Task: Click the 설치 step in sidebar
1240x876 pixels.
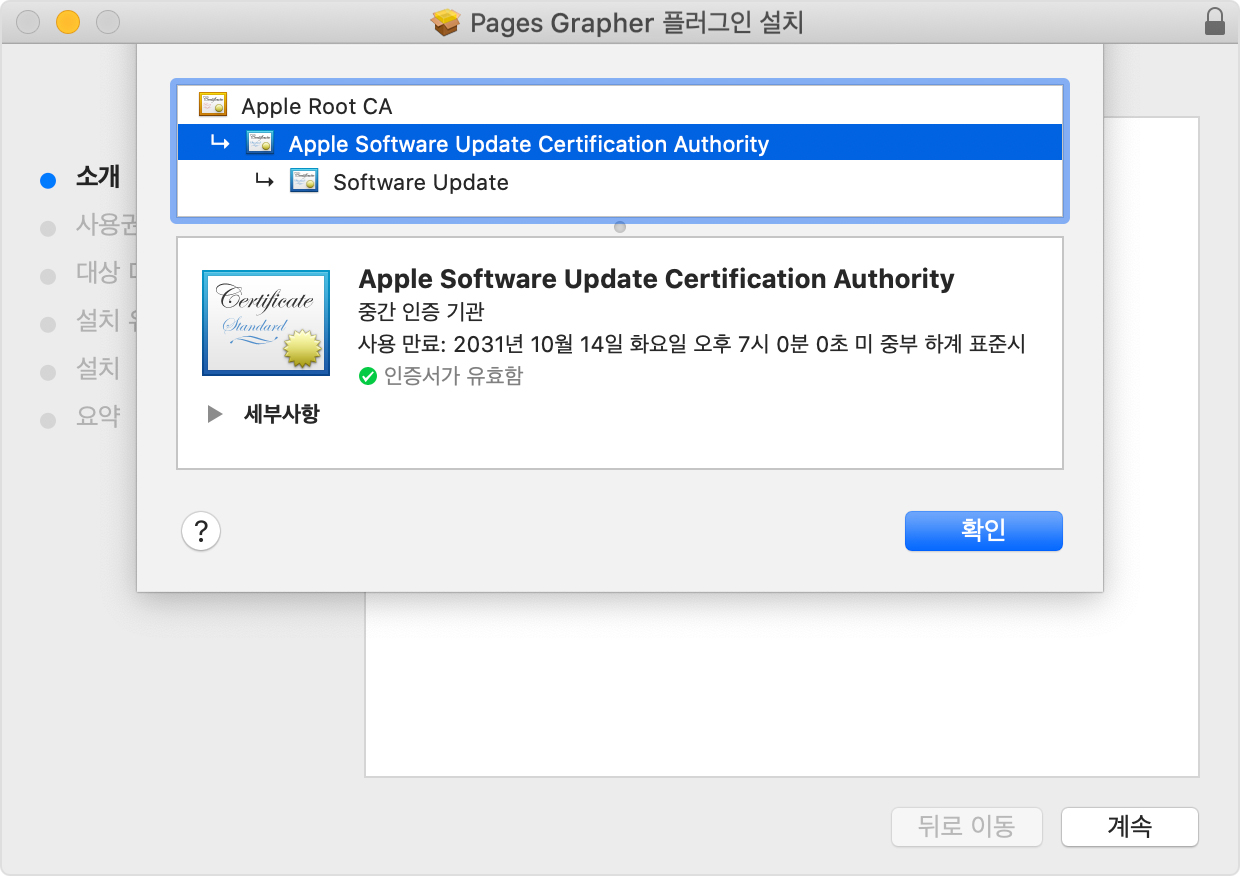Action: (x=98, y=370)
